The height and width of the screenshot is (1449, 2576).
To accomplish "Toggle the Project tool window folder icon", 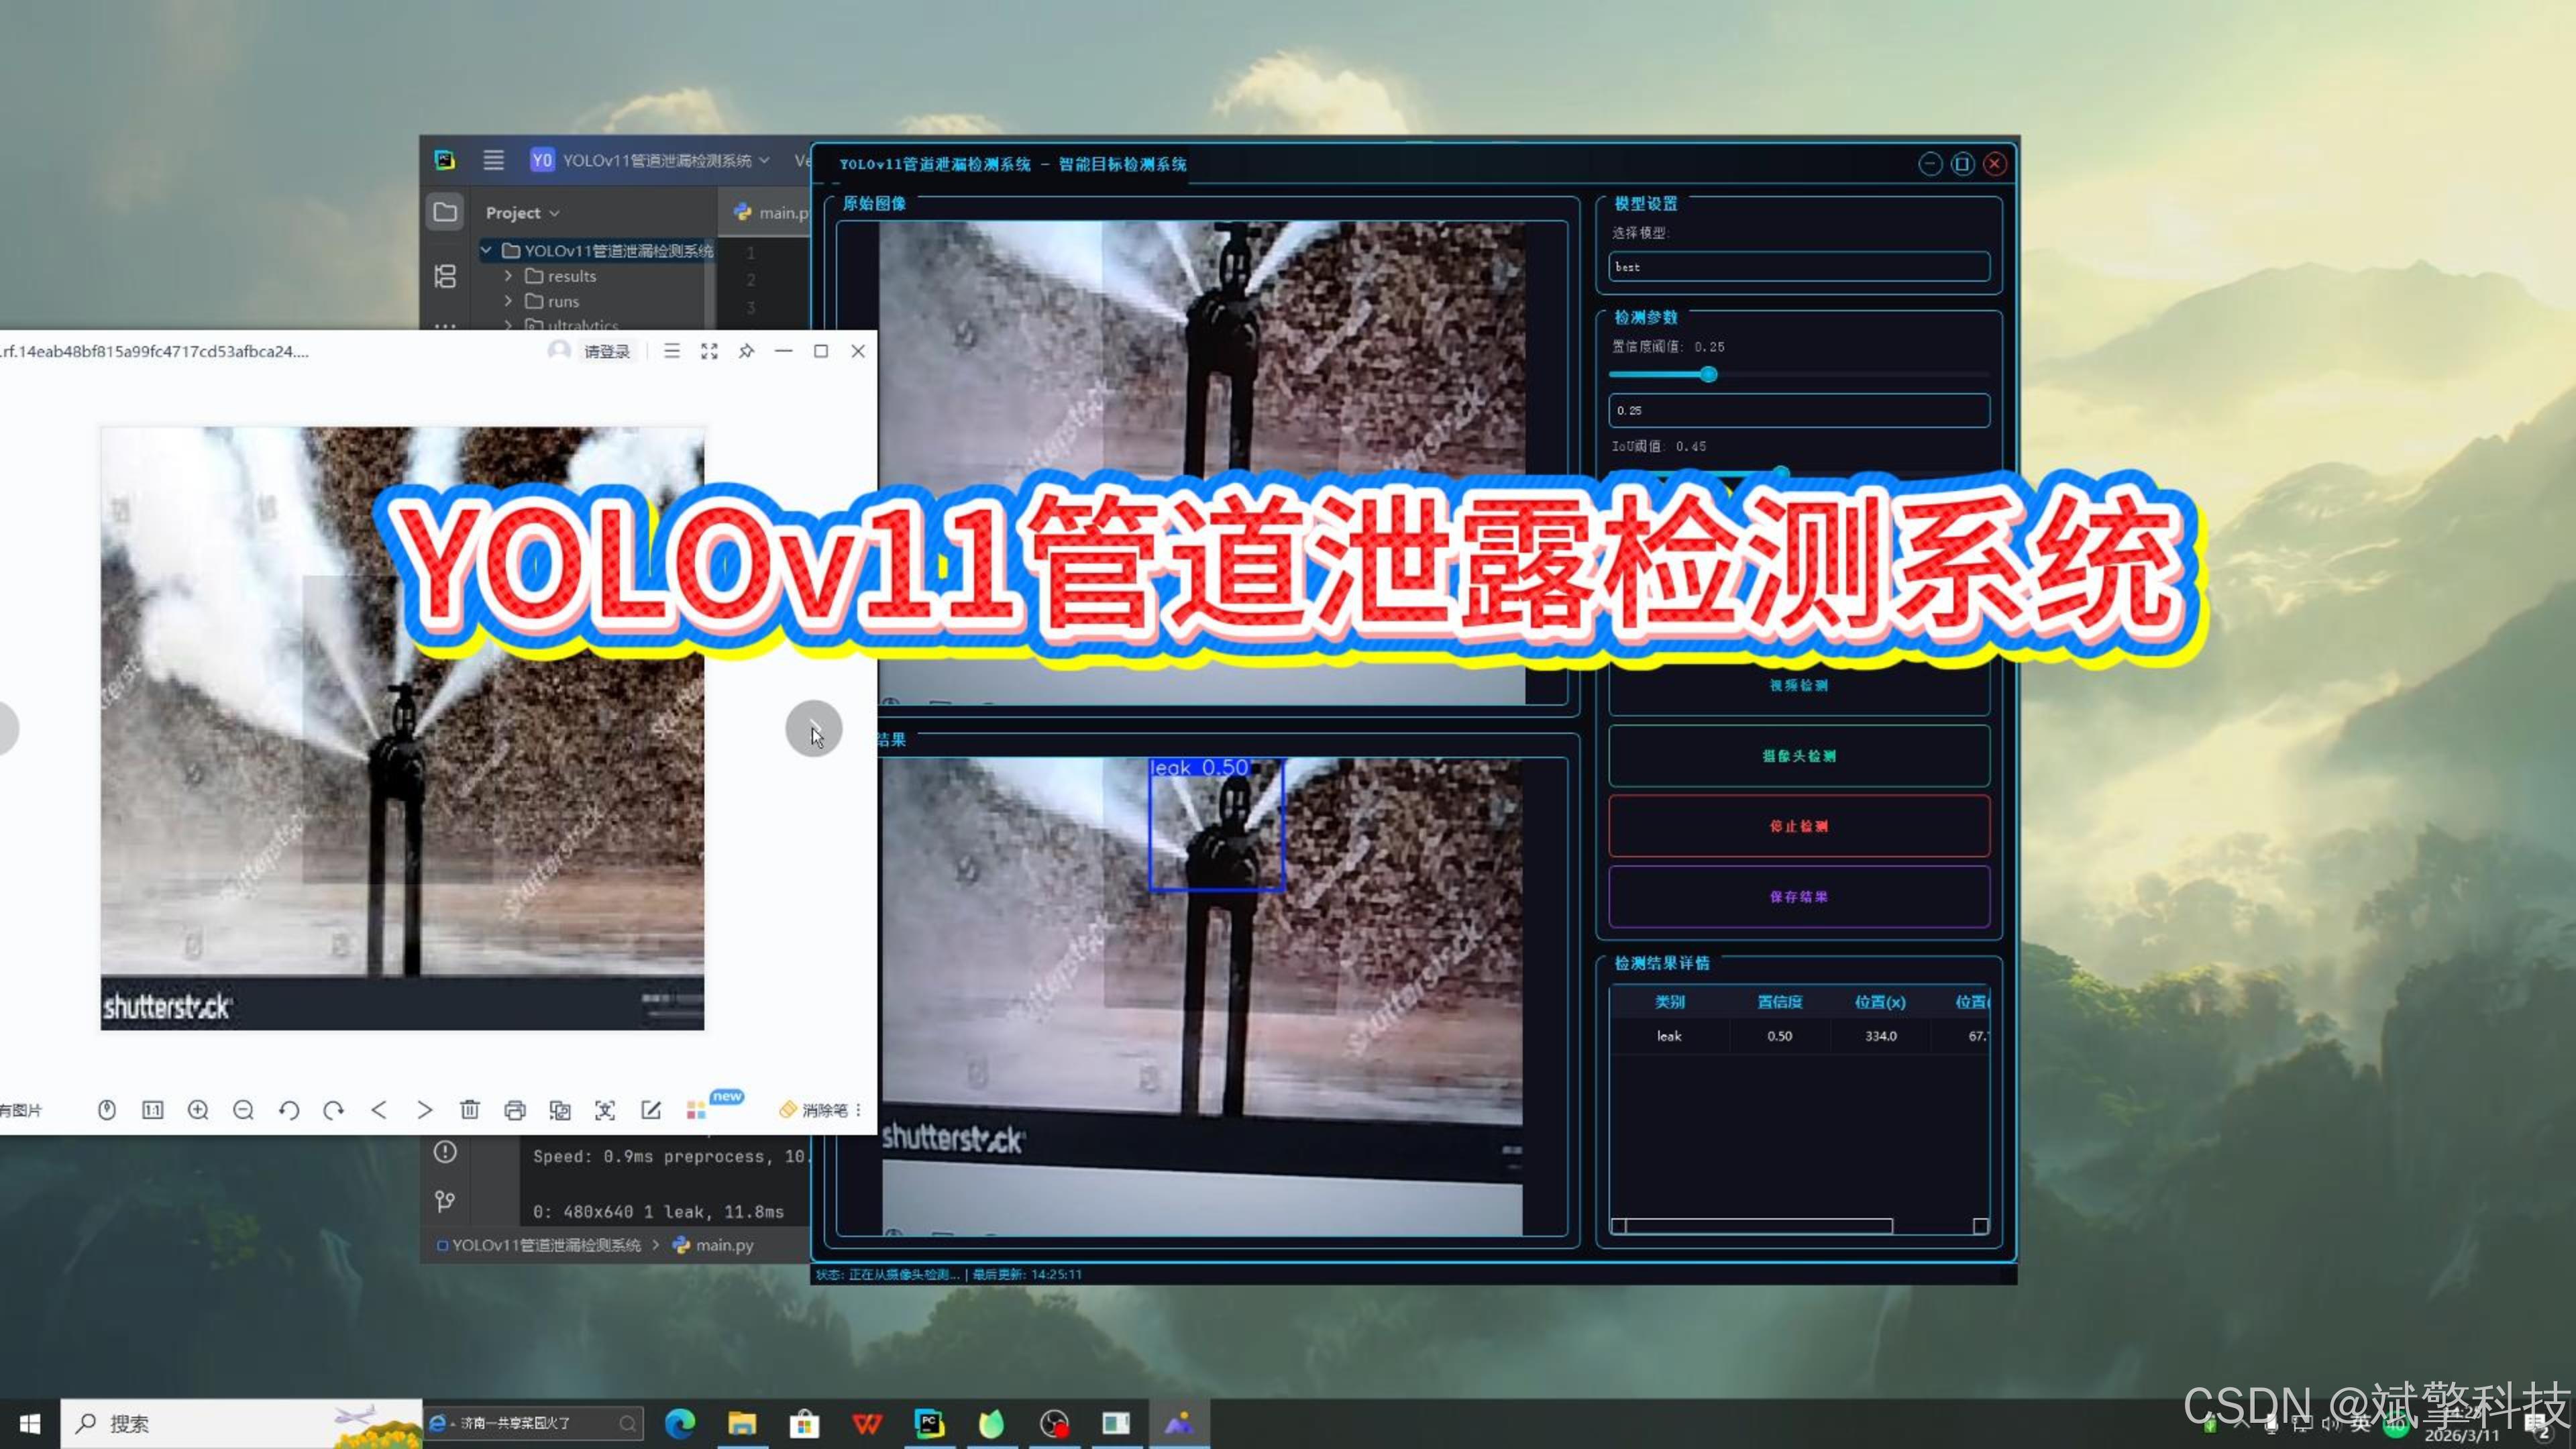I will [x=445, y=212].
